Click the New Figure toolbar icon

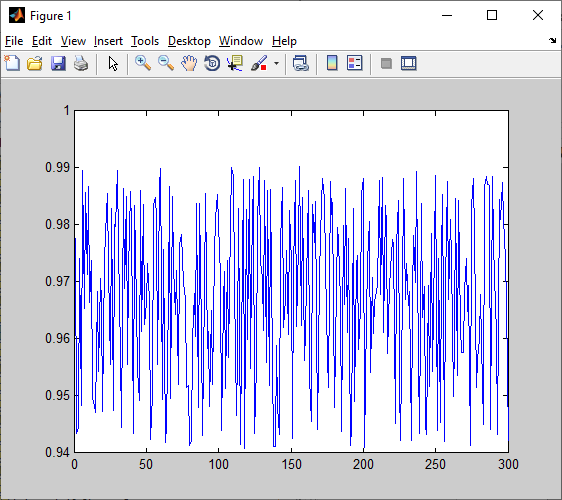[12, 63]
